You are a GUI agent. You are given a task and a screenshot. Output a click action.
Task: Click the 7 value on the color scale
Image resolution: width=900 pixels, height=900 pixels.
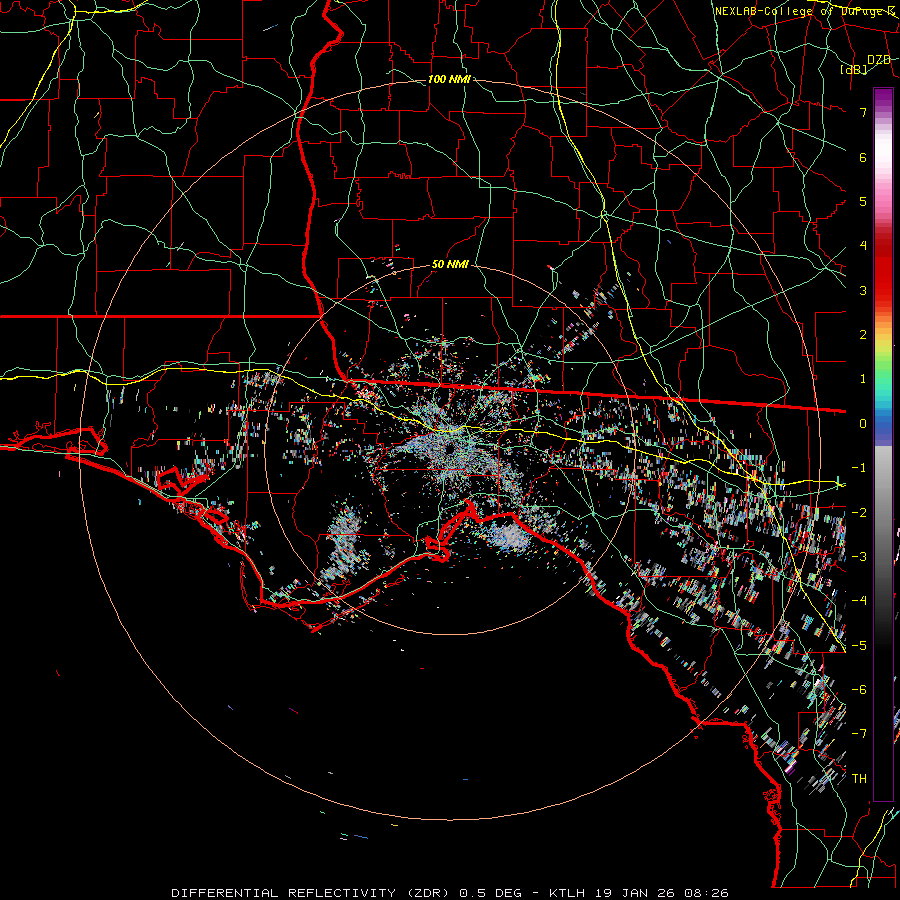click(863, 112)
